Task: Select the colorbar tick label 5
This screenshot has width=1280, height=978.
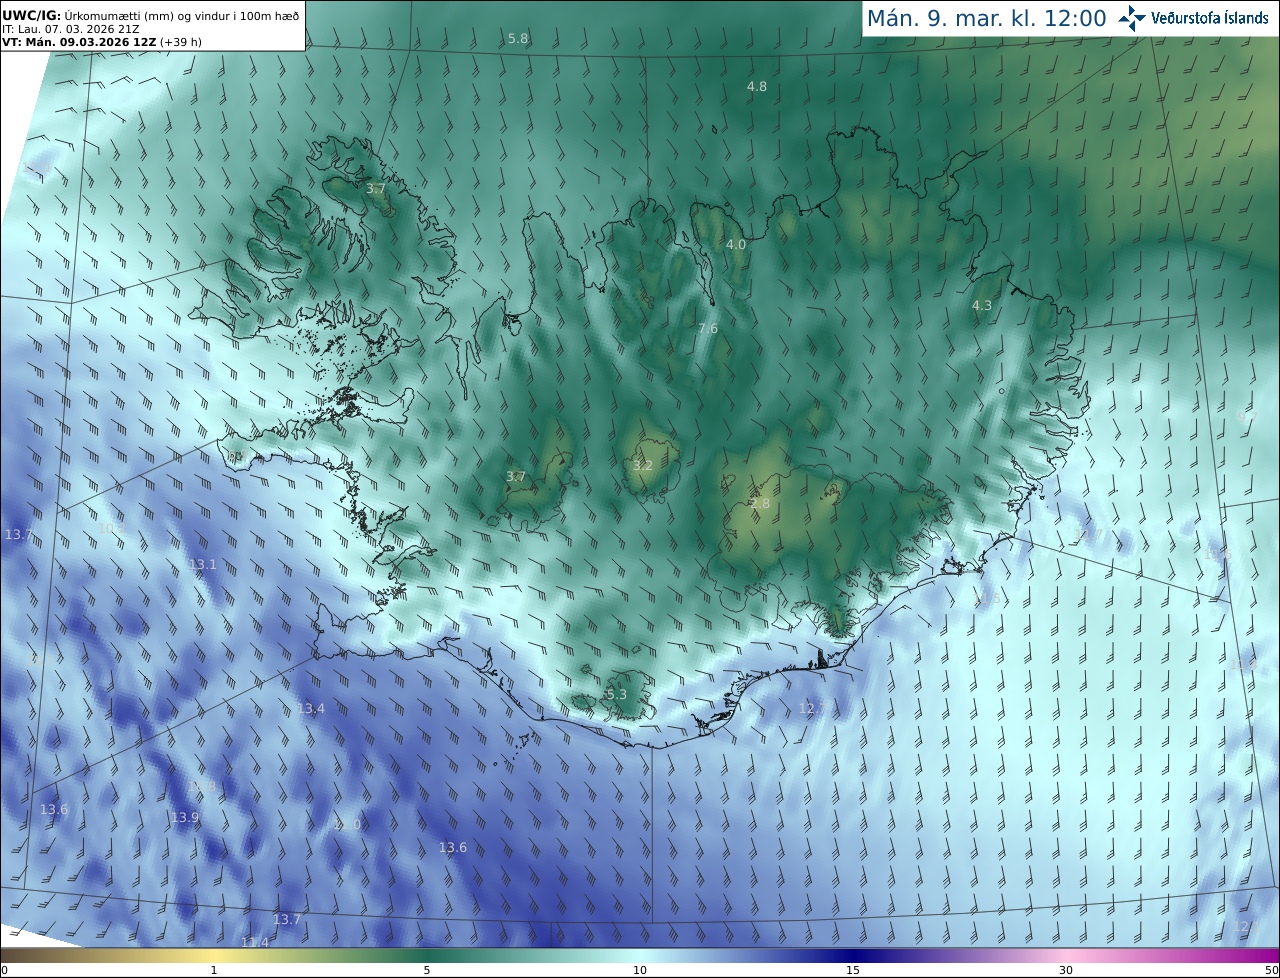Action: point(427,970)
